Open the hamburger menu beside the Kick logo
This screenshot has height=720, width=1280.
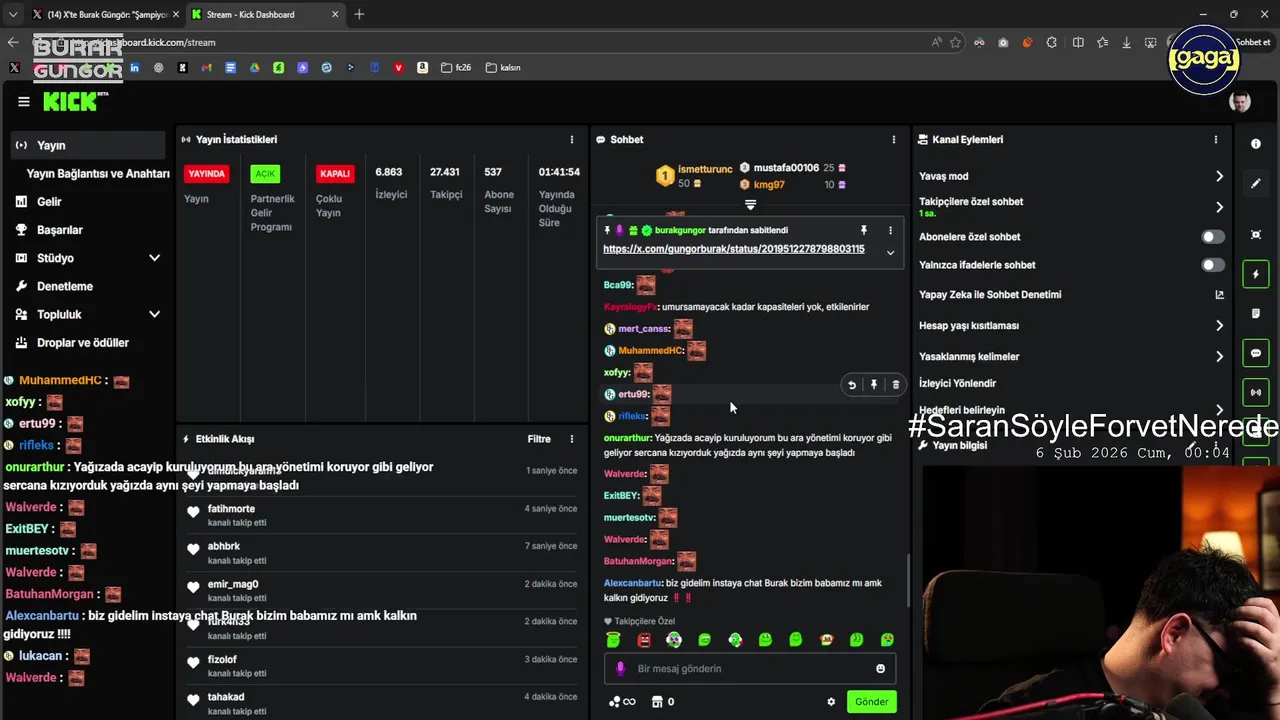click(24, 101)
